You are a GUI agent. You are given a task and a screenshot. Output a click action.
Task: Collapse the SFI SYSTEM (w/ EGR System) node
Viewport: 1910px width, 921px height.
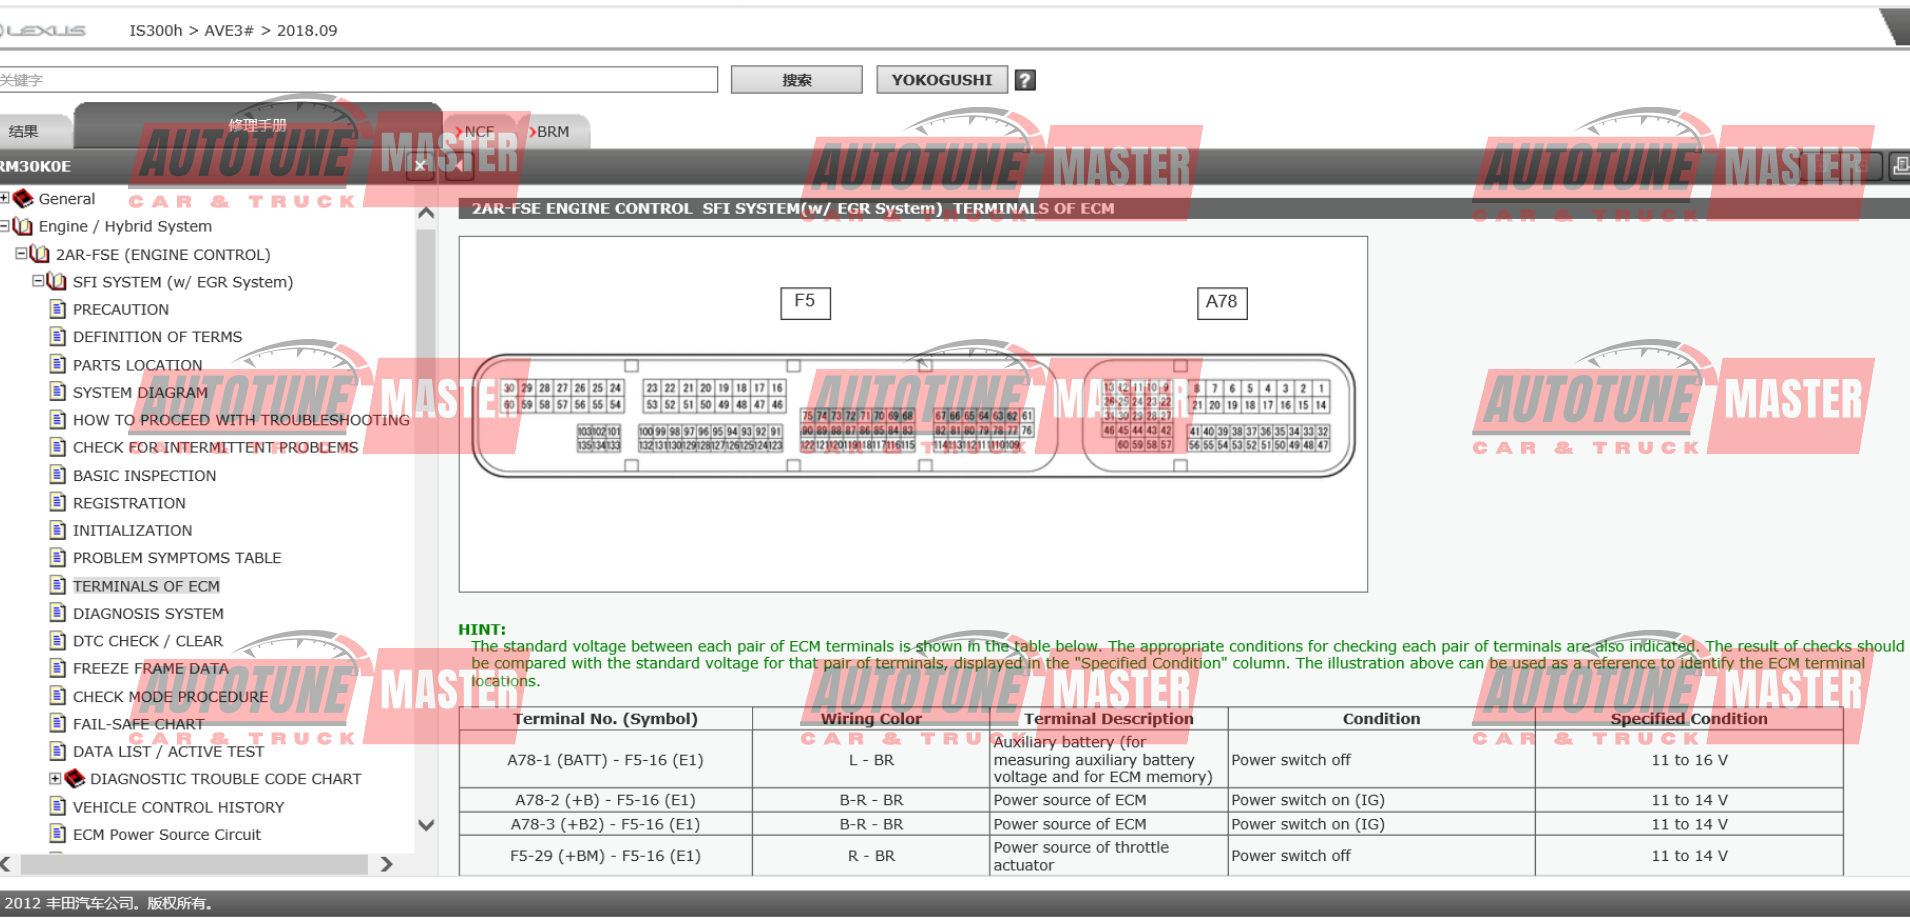coord(38,281)
